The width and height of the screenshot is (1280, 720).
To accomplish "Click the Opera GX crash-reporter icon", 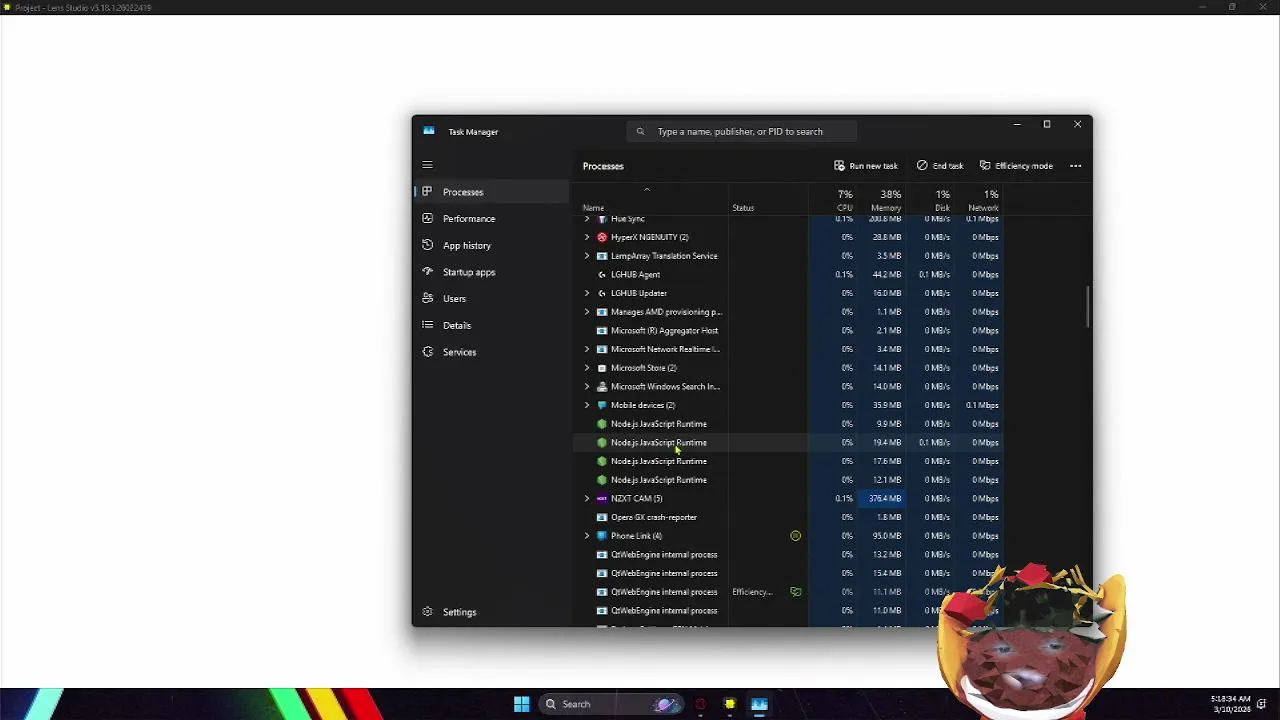I will point(602,517).
